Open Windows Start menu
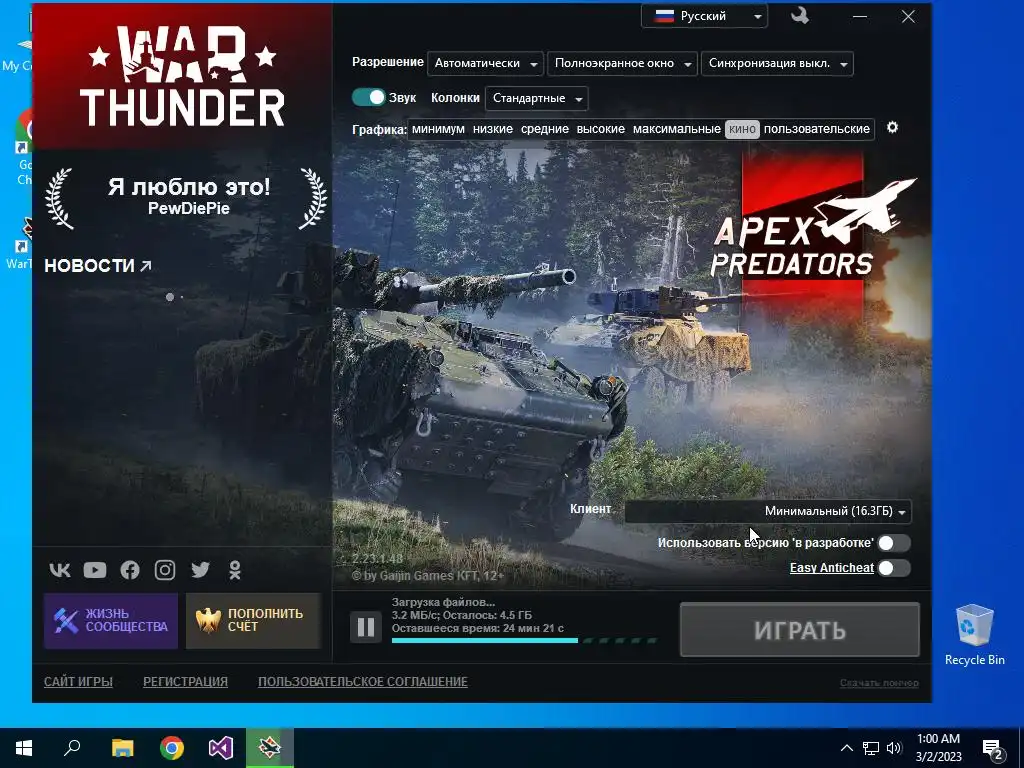 (x=24, y=748)
